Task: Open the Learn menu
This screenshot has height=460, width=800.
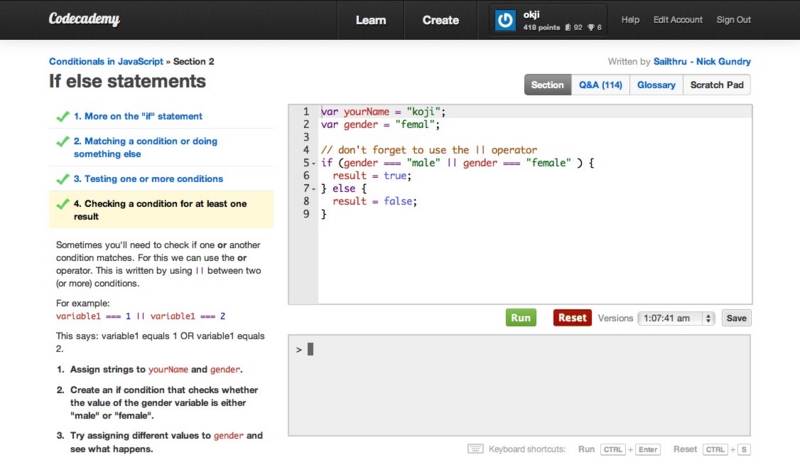Action: click(371, 20)
